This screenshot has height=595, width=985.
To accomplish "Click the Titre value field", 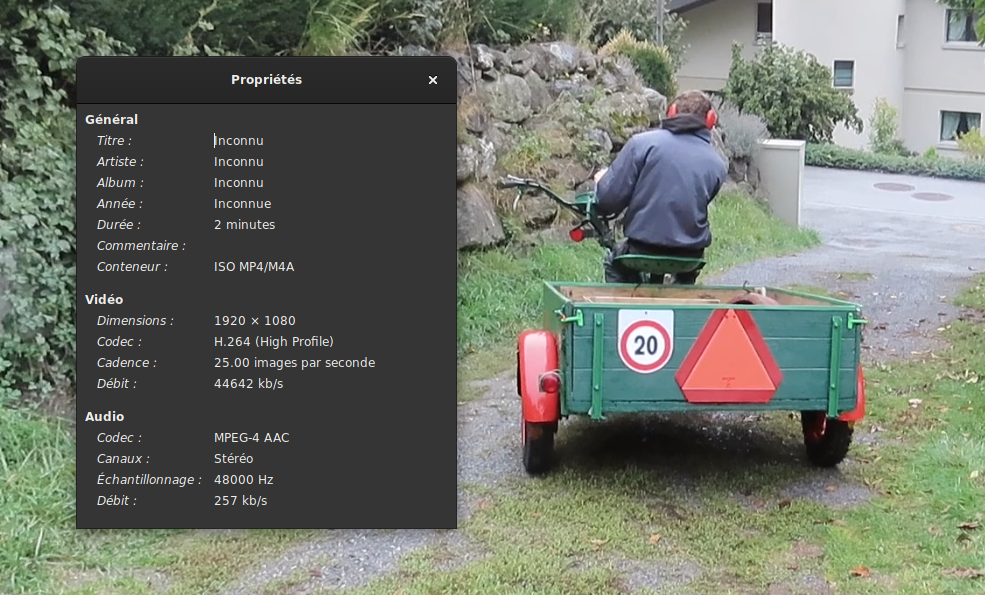I will [239, 141].
